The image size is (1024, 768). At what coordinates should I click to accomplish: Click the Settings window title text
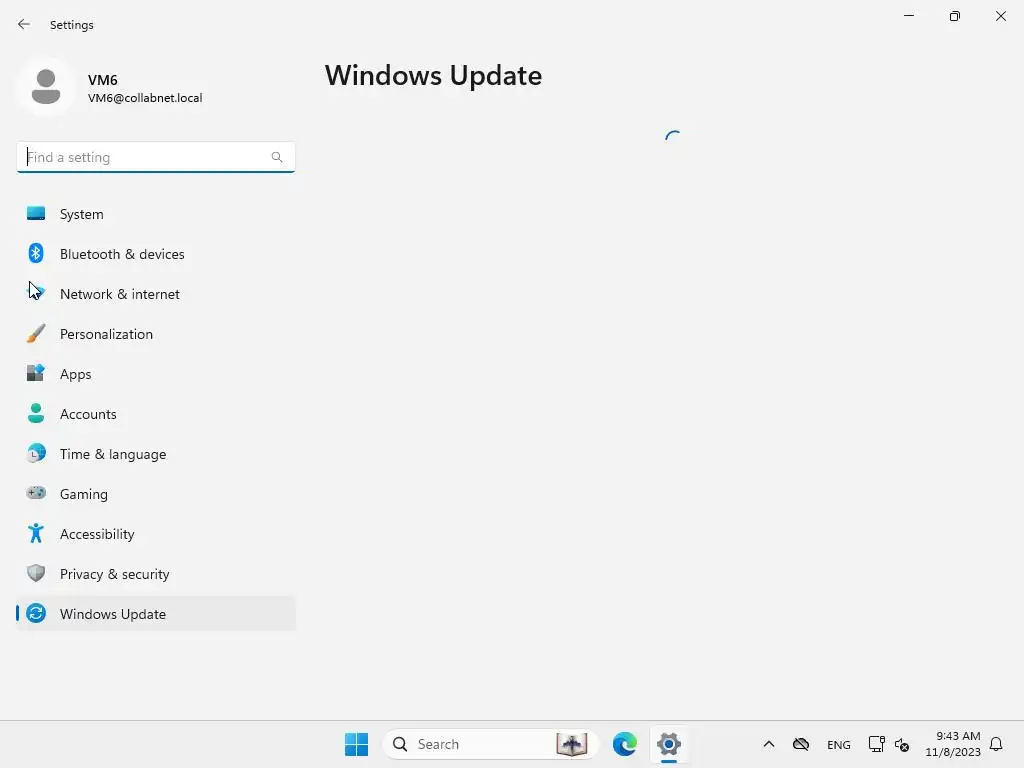72,25
